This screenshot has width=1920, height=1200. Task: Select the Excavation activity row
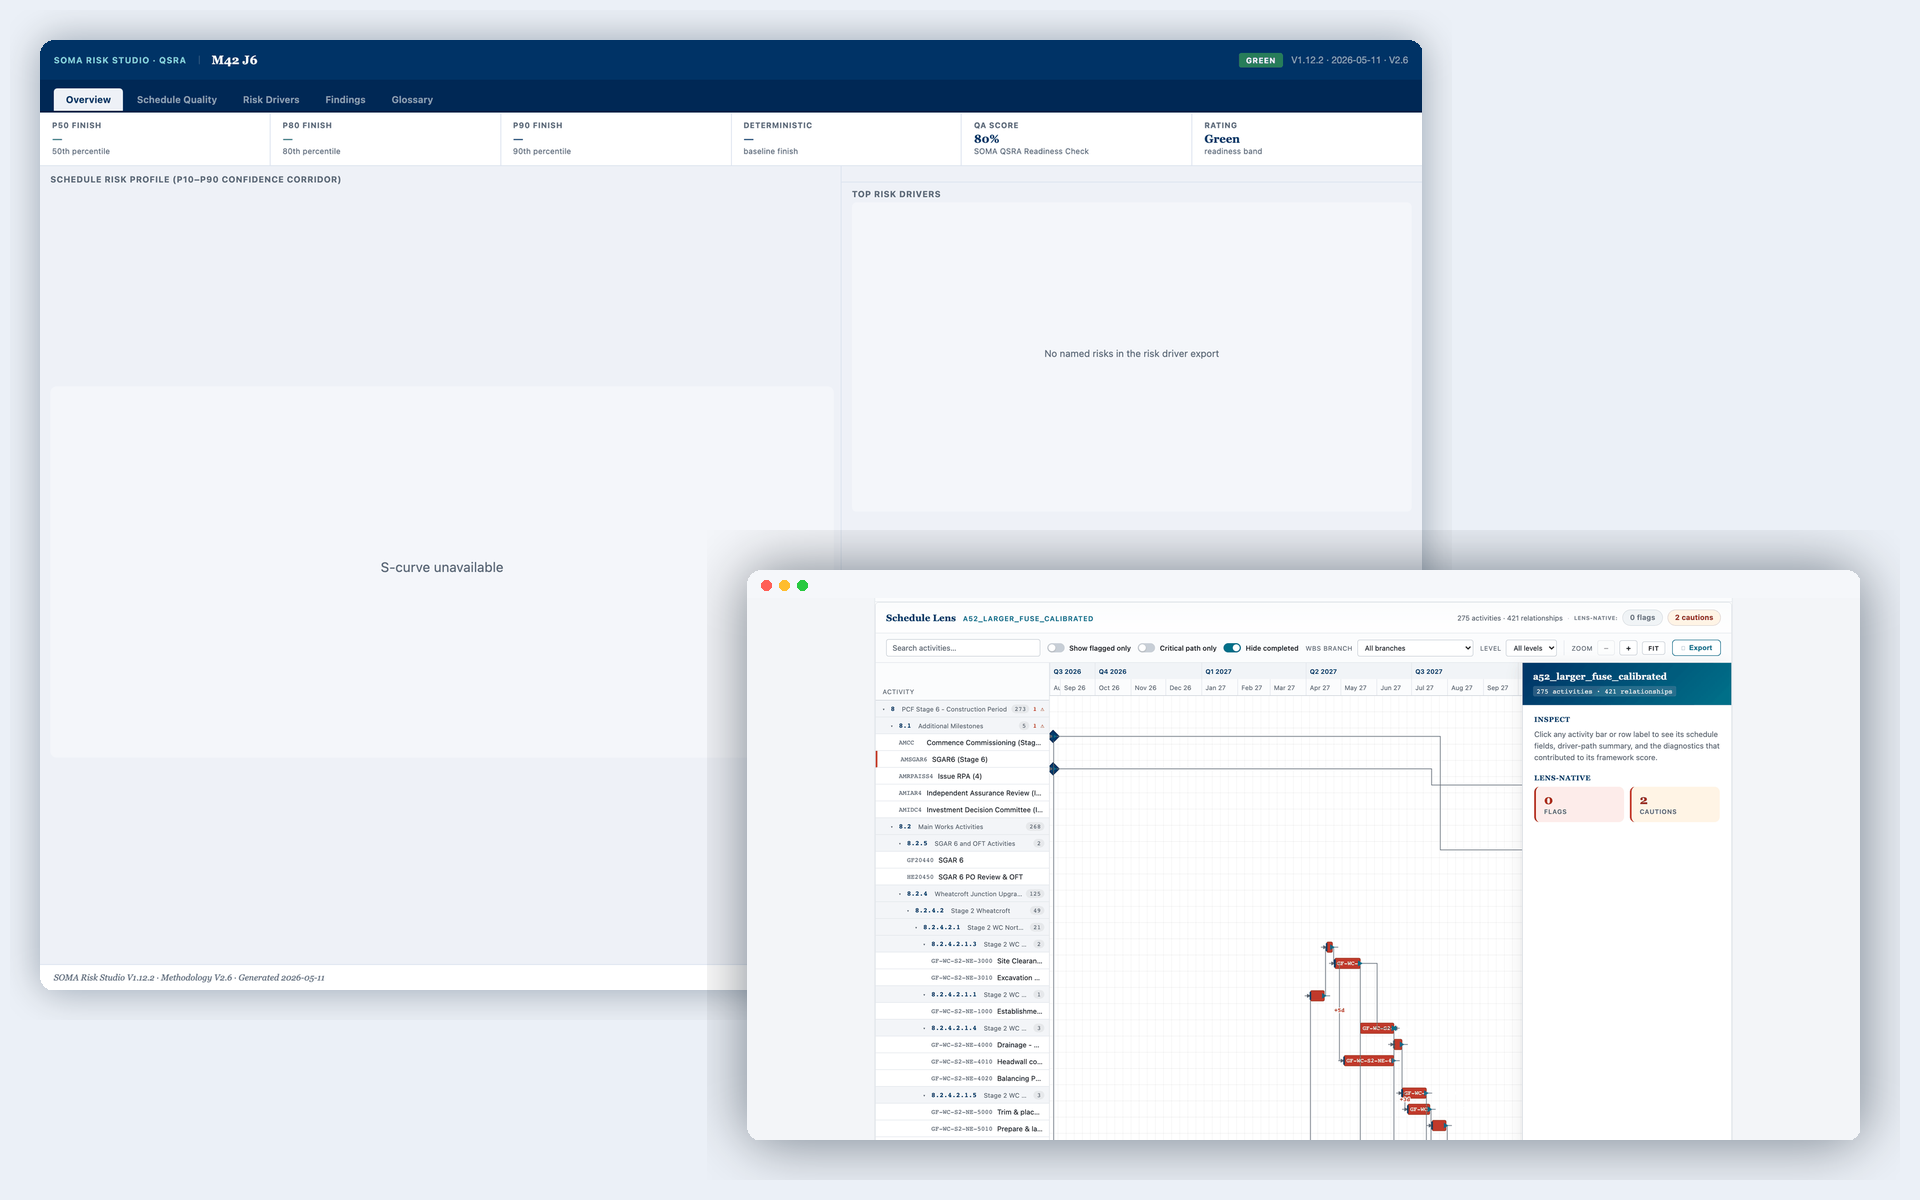(962, 978)
